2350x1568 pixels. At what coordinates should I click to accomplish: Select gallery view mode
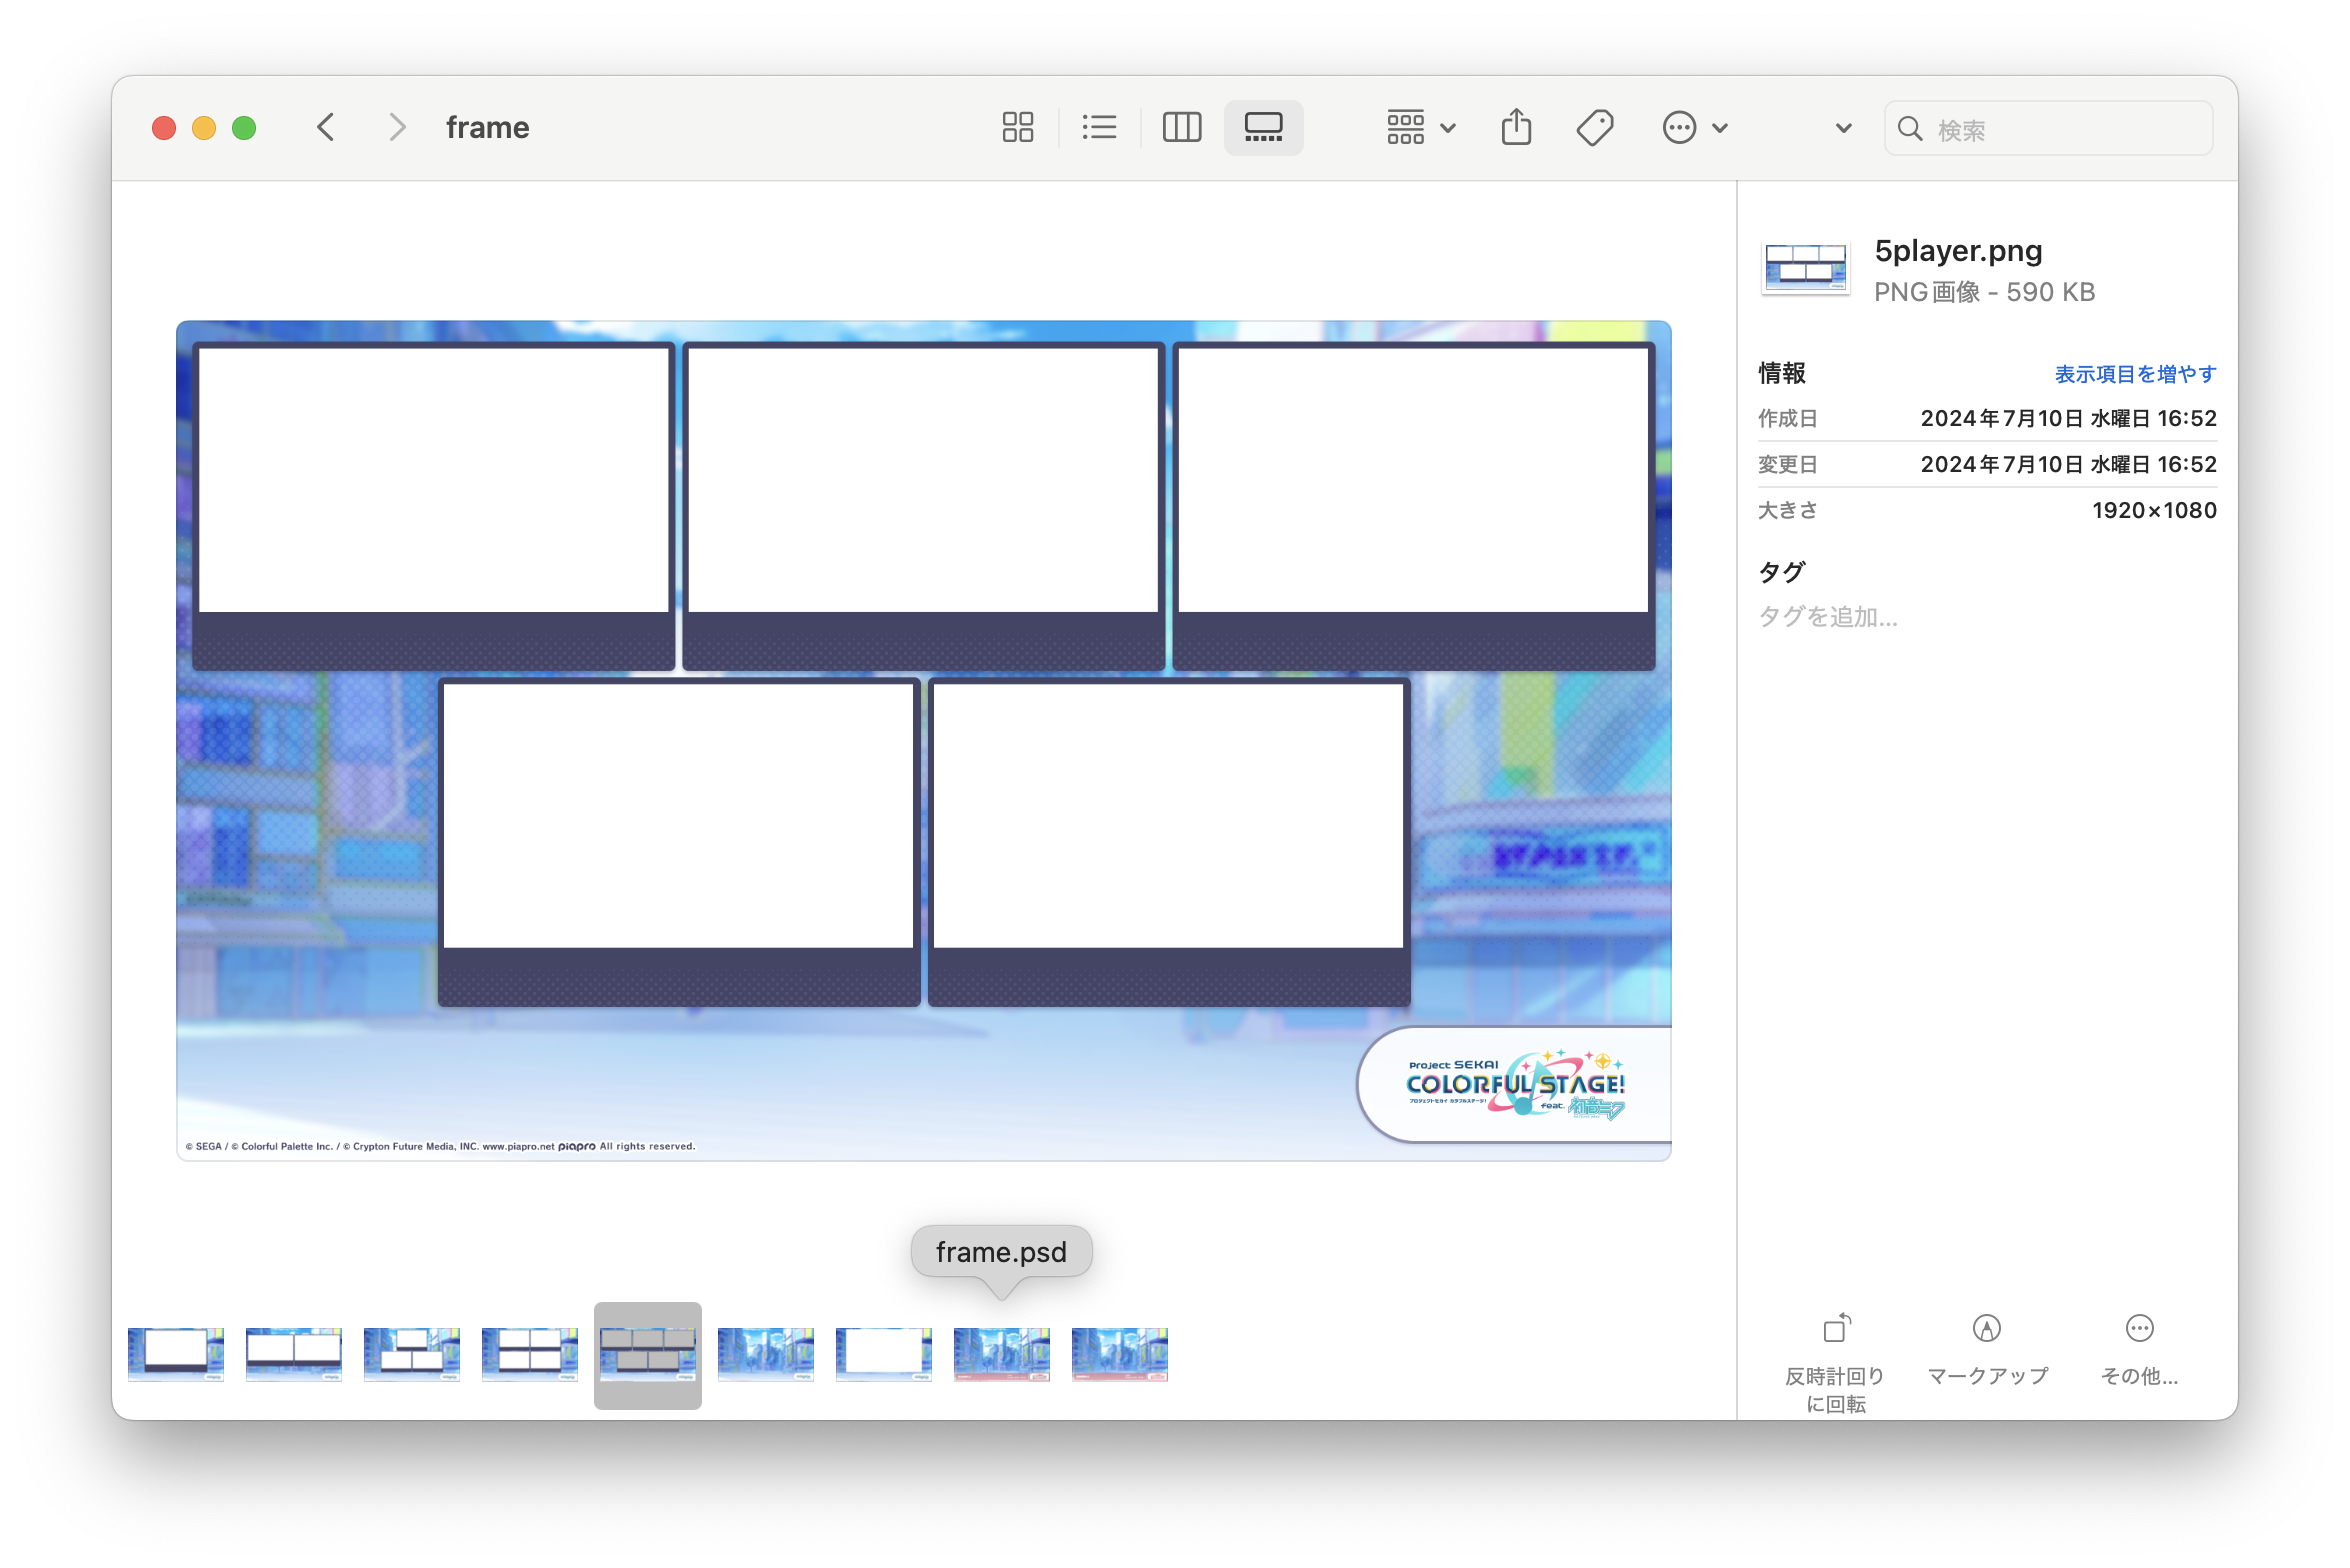pos(1263,128)
